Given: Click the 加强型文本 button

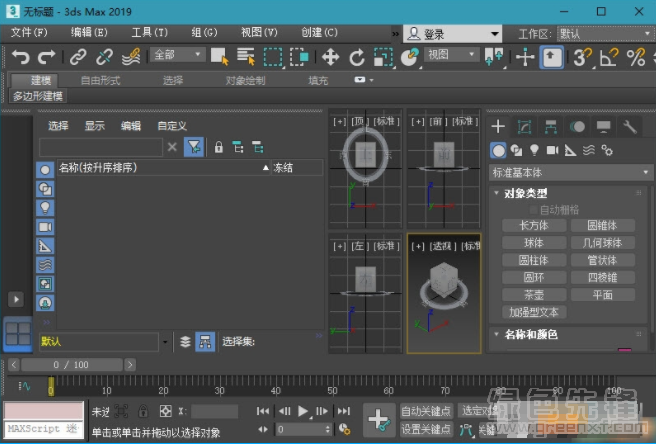Looking at the screenshot, I should (x=534, y=312).
